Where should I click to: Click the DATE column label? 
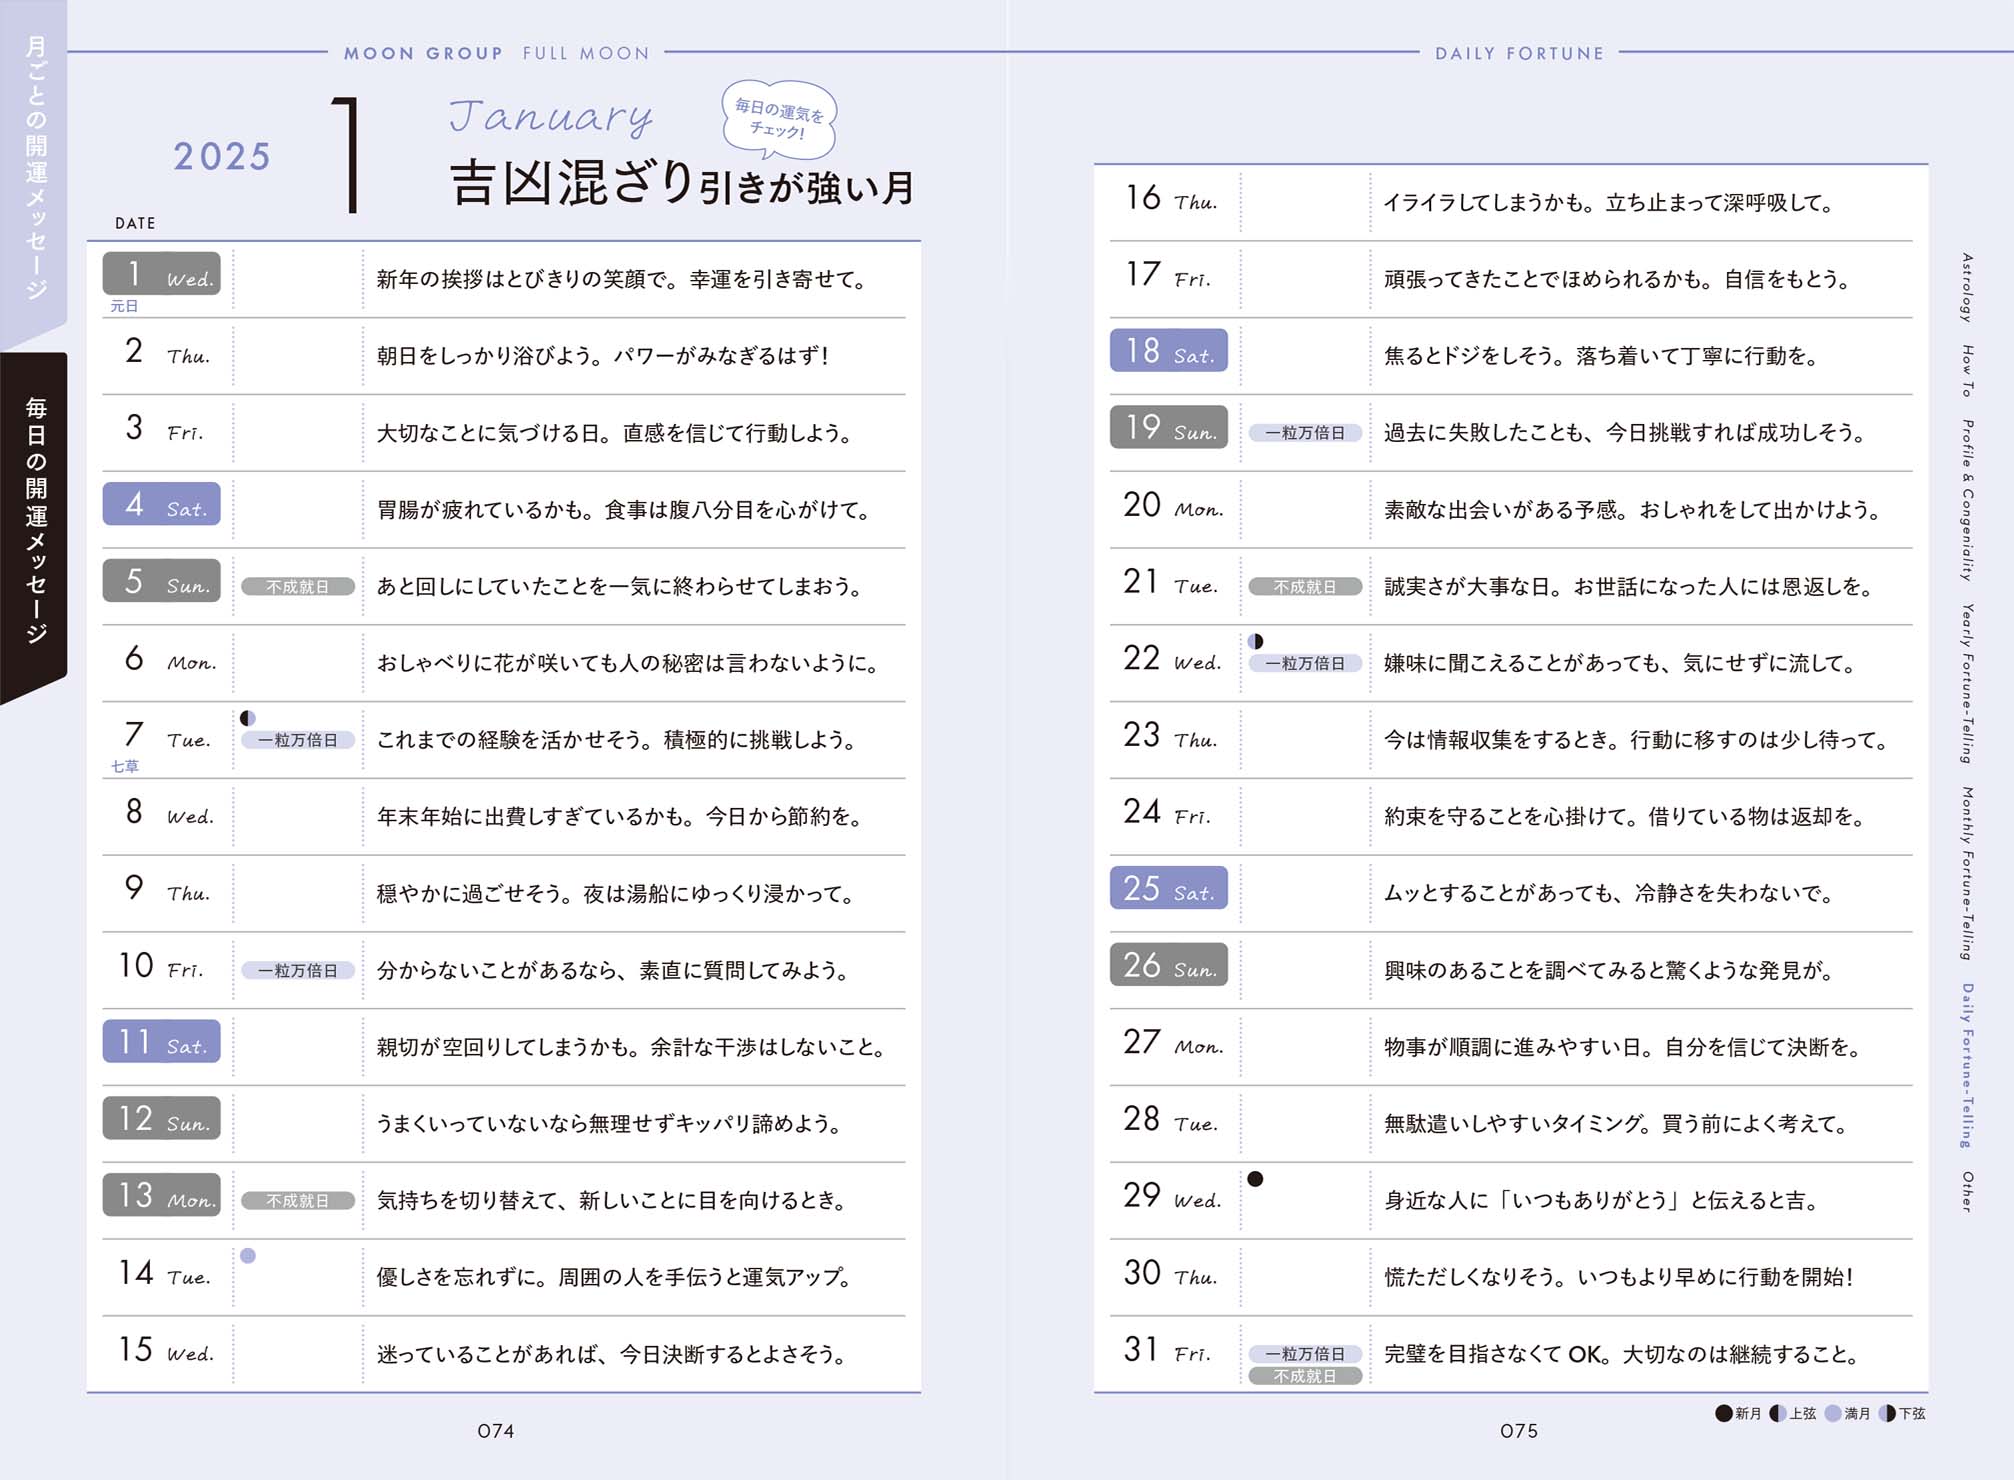(x=135, y=223)
